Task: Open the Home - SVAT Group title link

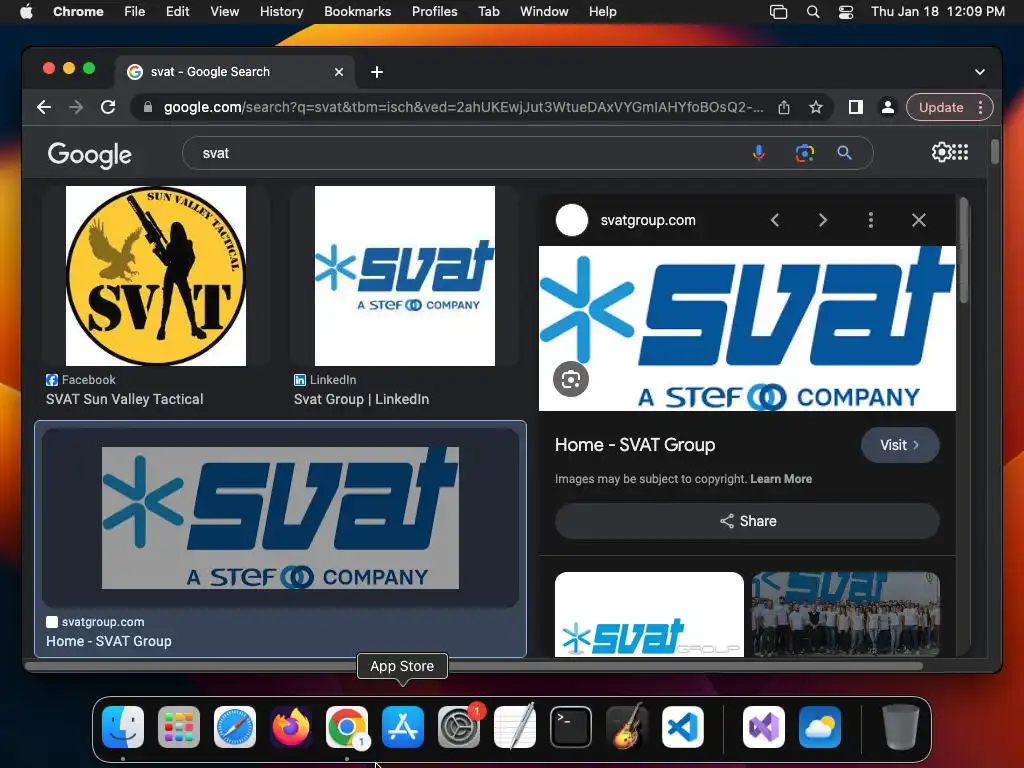Action: coord(635,445)
